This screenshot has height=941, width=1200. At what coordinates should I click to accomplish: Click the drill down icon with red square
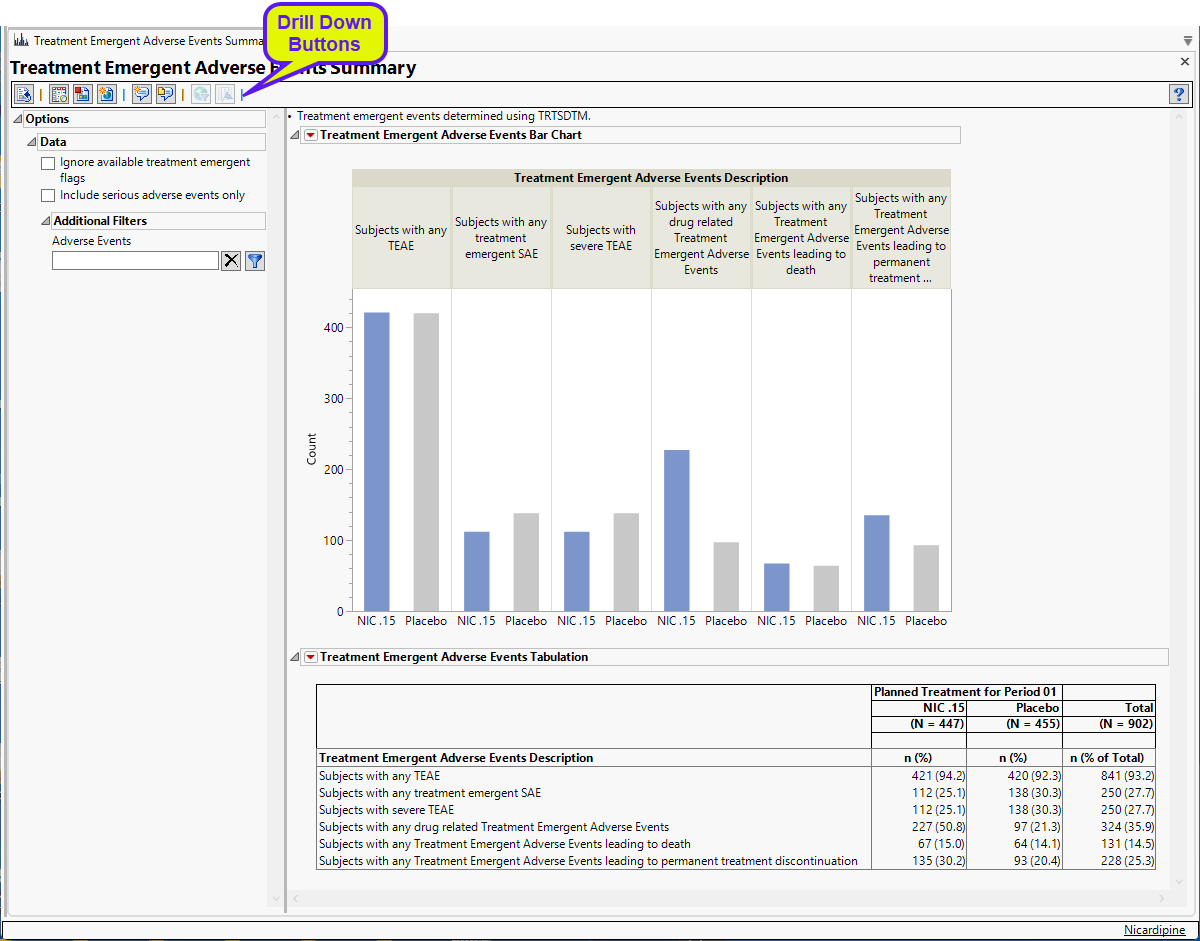click(x=82, y=94)
